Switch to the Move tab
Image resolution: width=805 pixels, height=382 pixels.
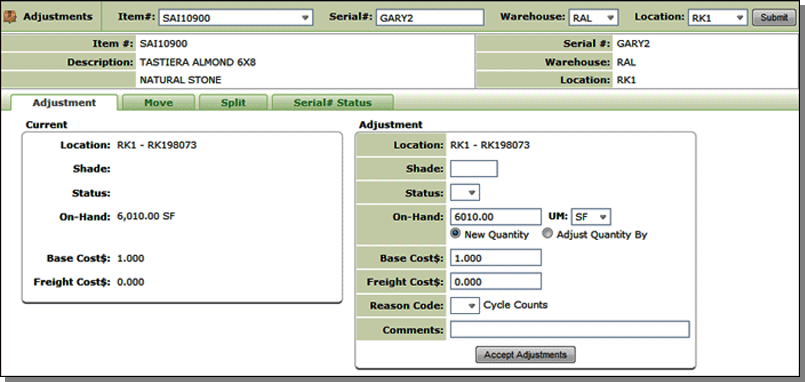click(159, 103)
